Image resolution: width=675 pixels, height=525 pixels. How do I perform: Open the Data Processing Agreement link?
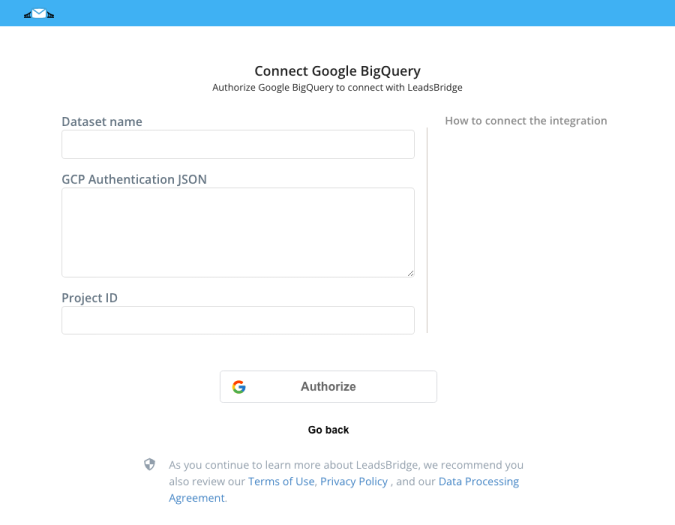point(479,481)
